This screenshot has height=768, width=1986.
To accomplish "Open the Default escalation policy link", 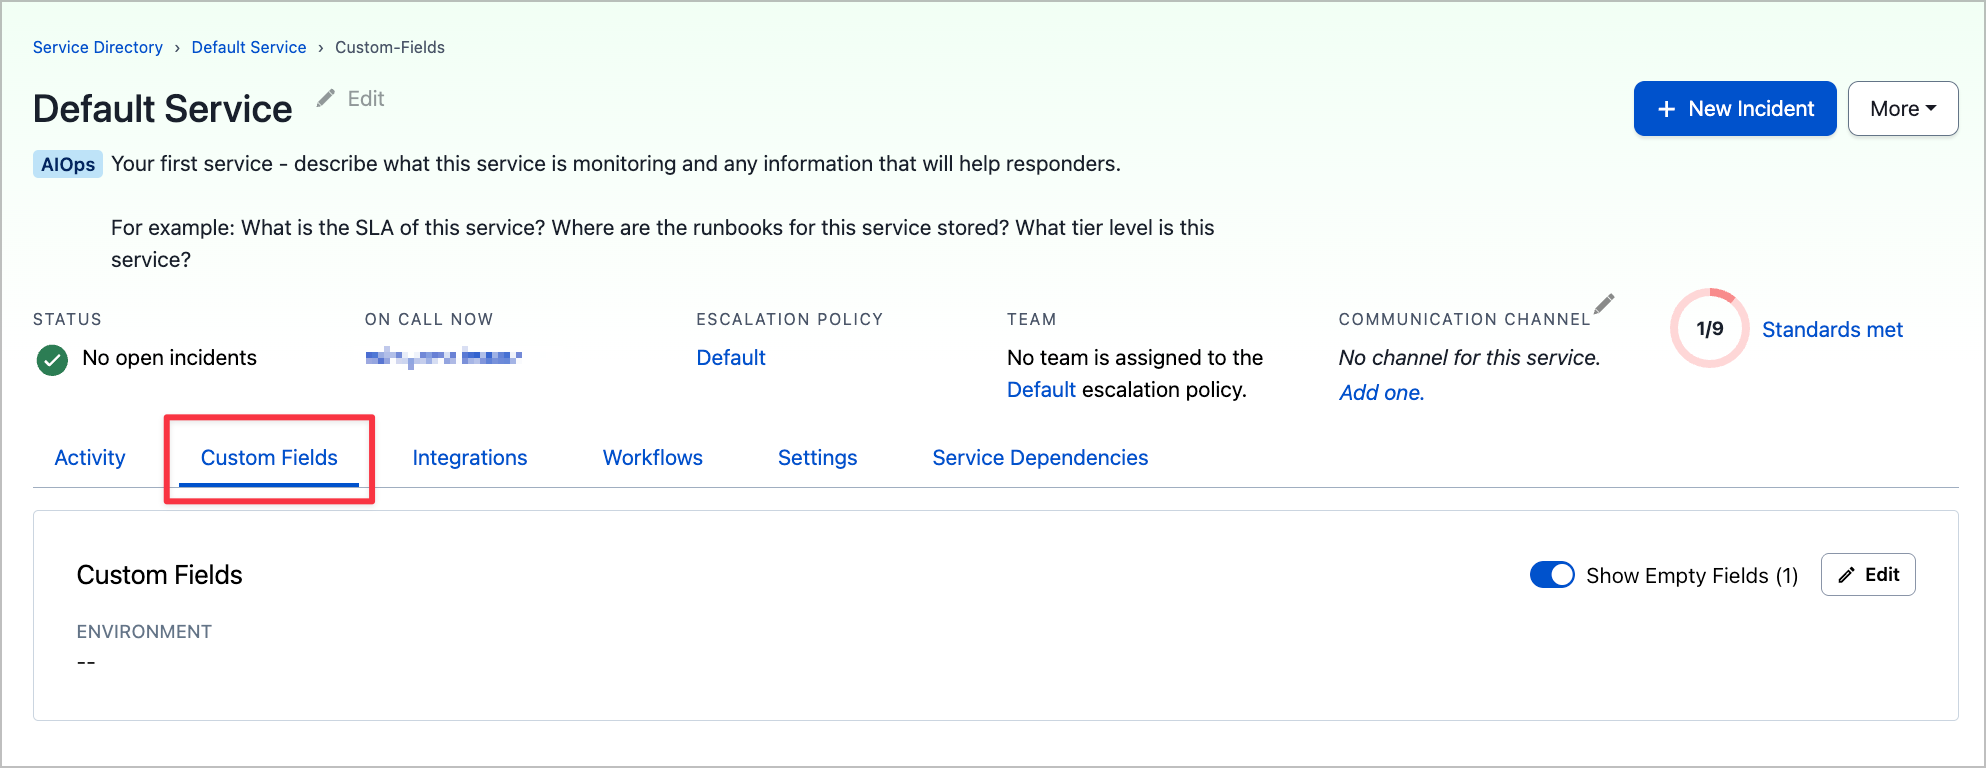I will click(731, 358).
